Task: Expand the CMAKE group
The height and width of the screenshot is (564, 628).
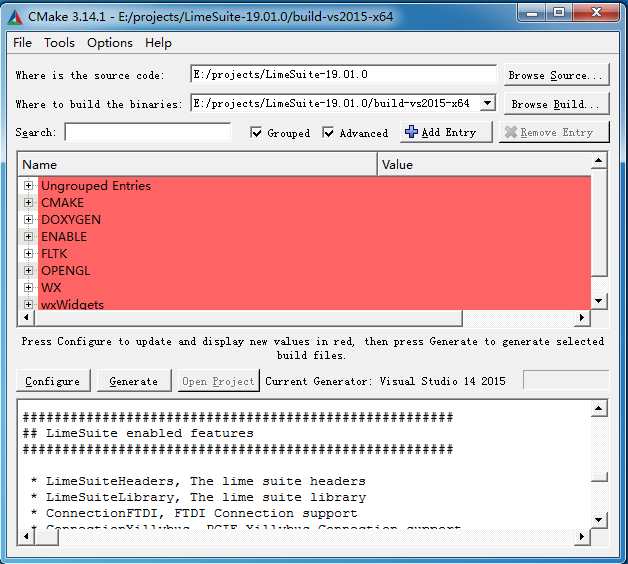Action: click(28, 202)
